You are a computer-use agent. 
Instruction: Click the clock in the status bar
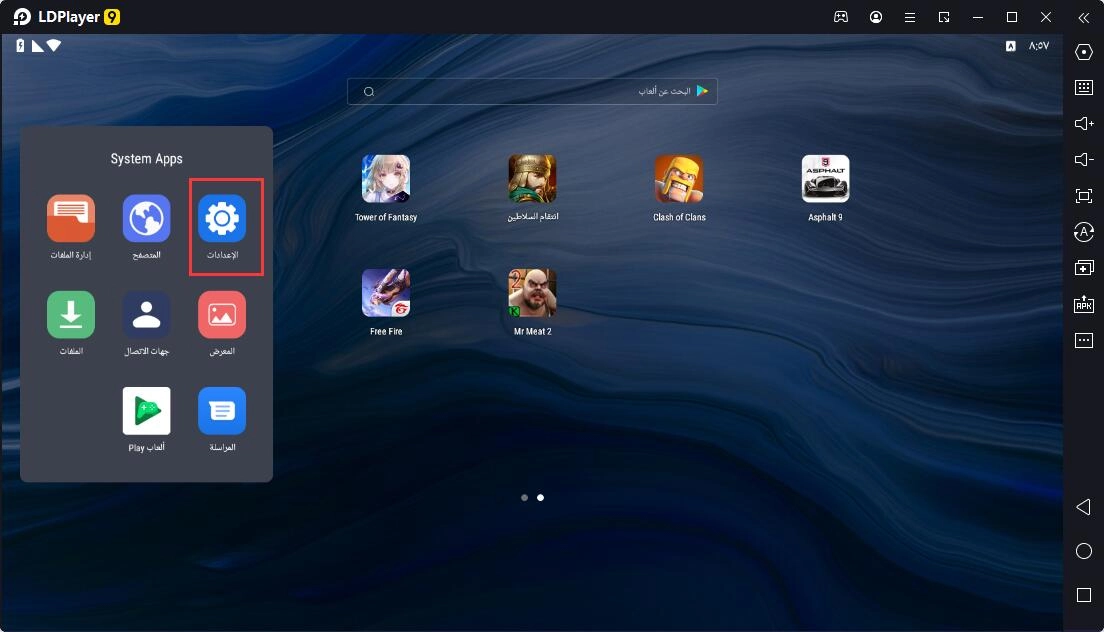(x=1039, y=46)
